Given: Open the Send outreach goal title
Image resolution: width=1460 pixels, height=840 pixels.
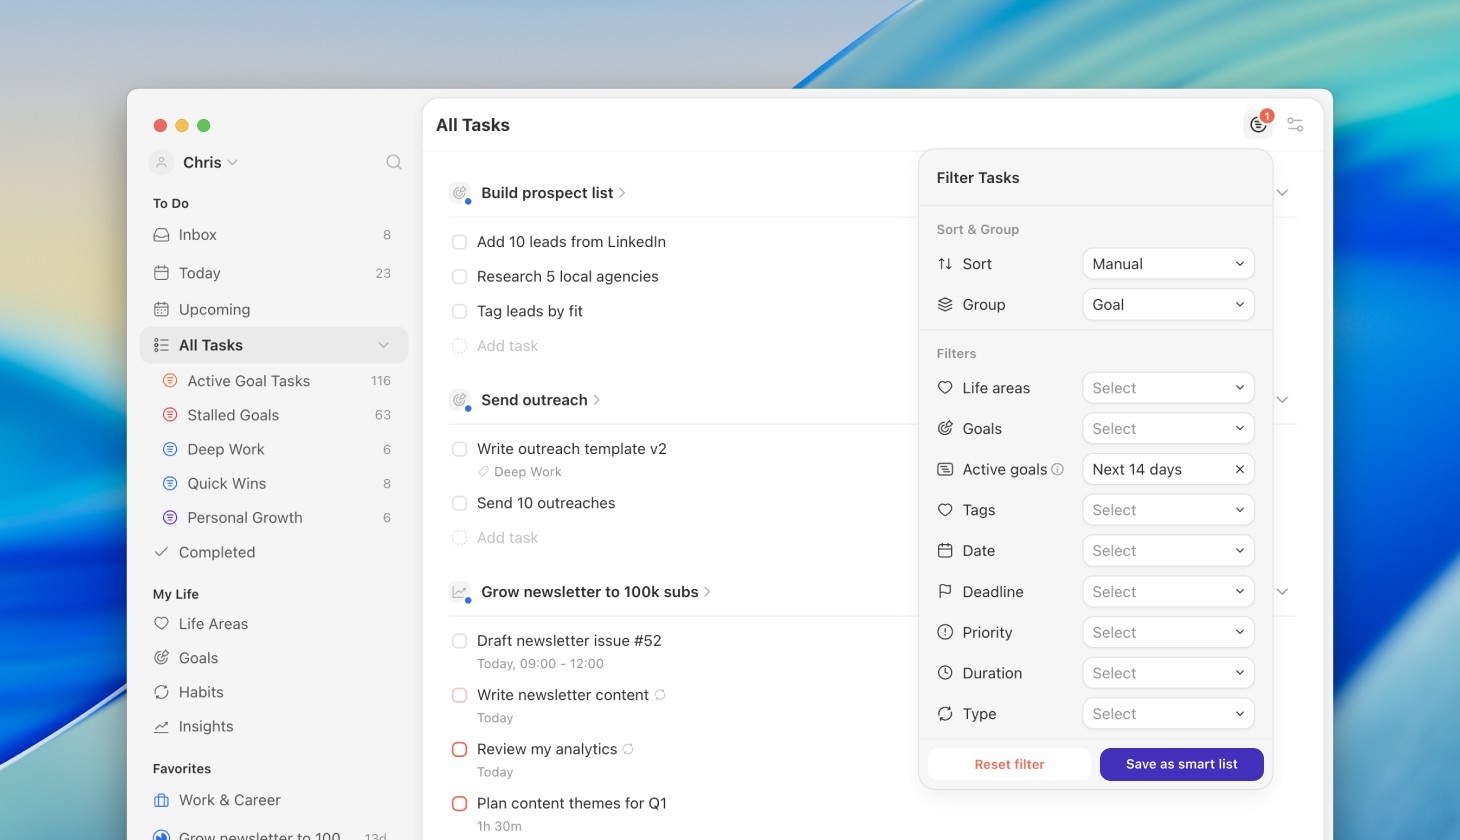Looking at the screenshot, I should (534, 400).
